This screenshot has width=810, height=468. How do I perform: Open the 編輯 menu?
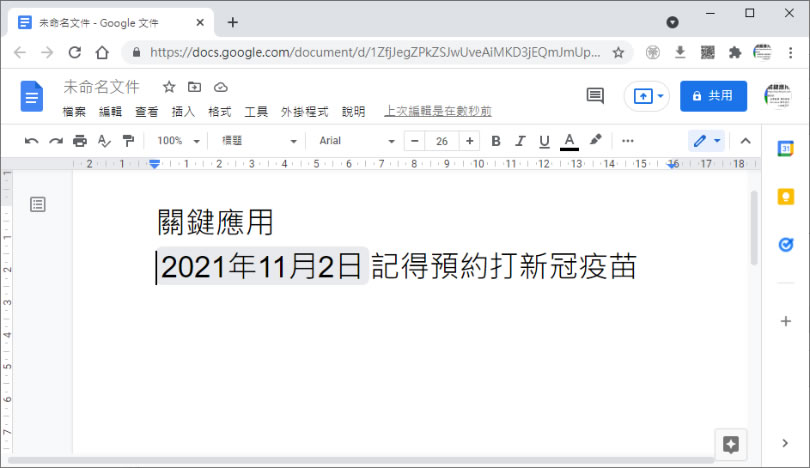pyautogui.click(x=110, y=112)
